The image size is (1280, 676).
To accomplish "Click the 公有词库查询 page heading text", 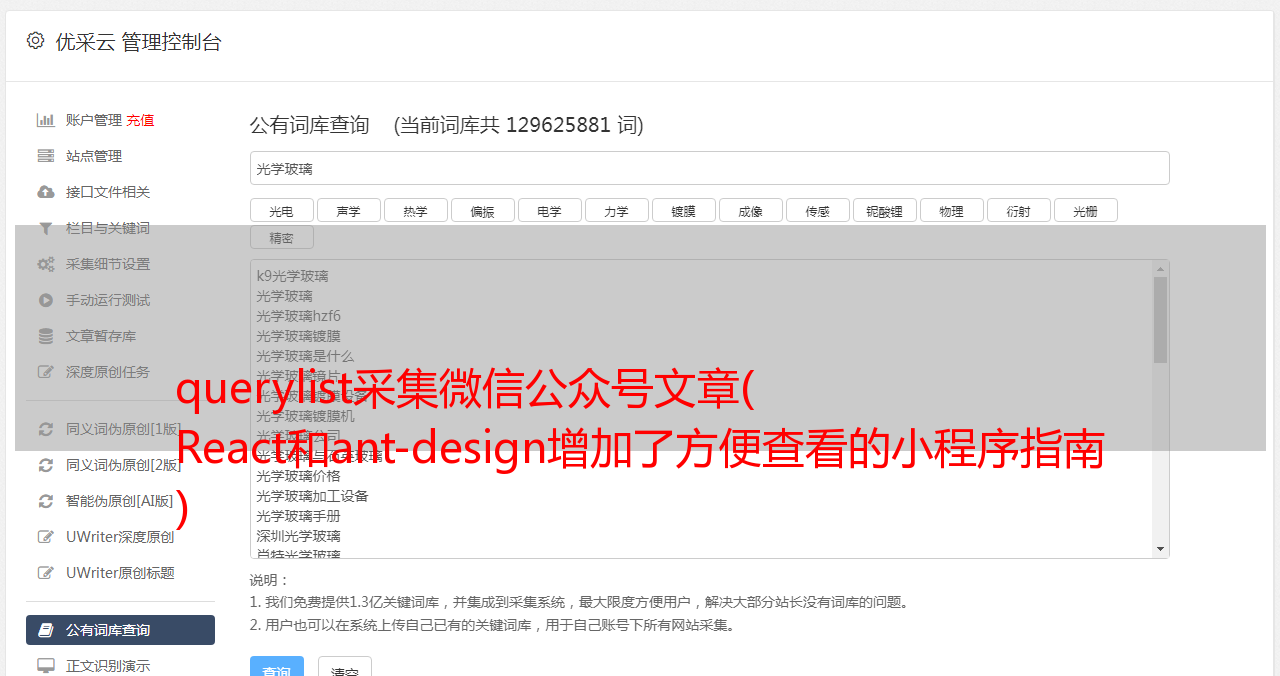I will (x=310, y=125).
